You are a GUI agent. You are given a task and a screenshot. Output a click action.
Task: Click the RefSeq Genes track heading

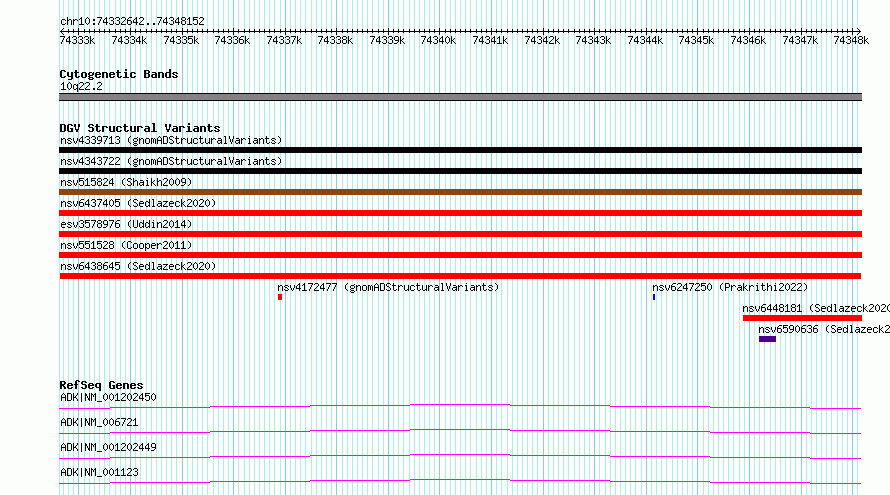[101, 385]
